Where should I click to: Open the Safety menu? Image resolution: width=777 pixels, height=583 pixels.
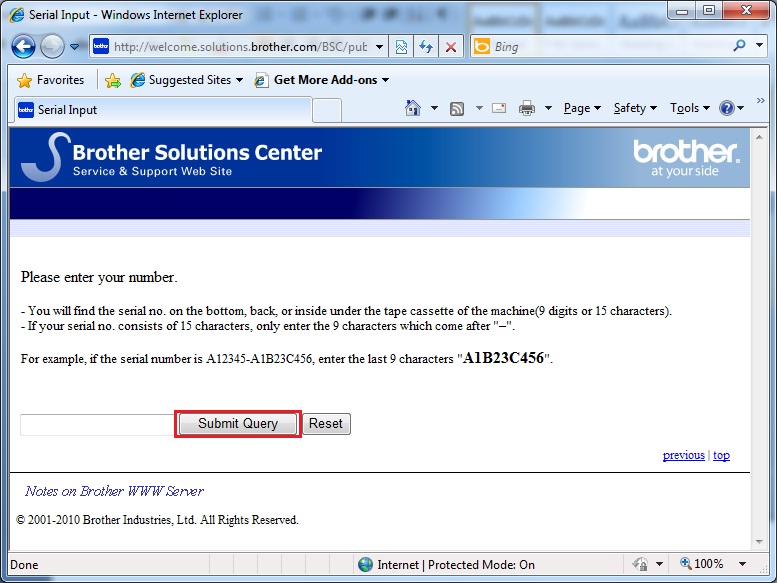[x=635, y=108]
